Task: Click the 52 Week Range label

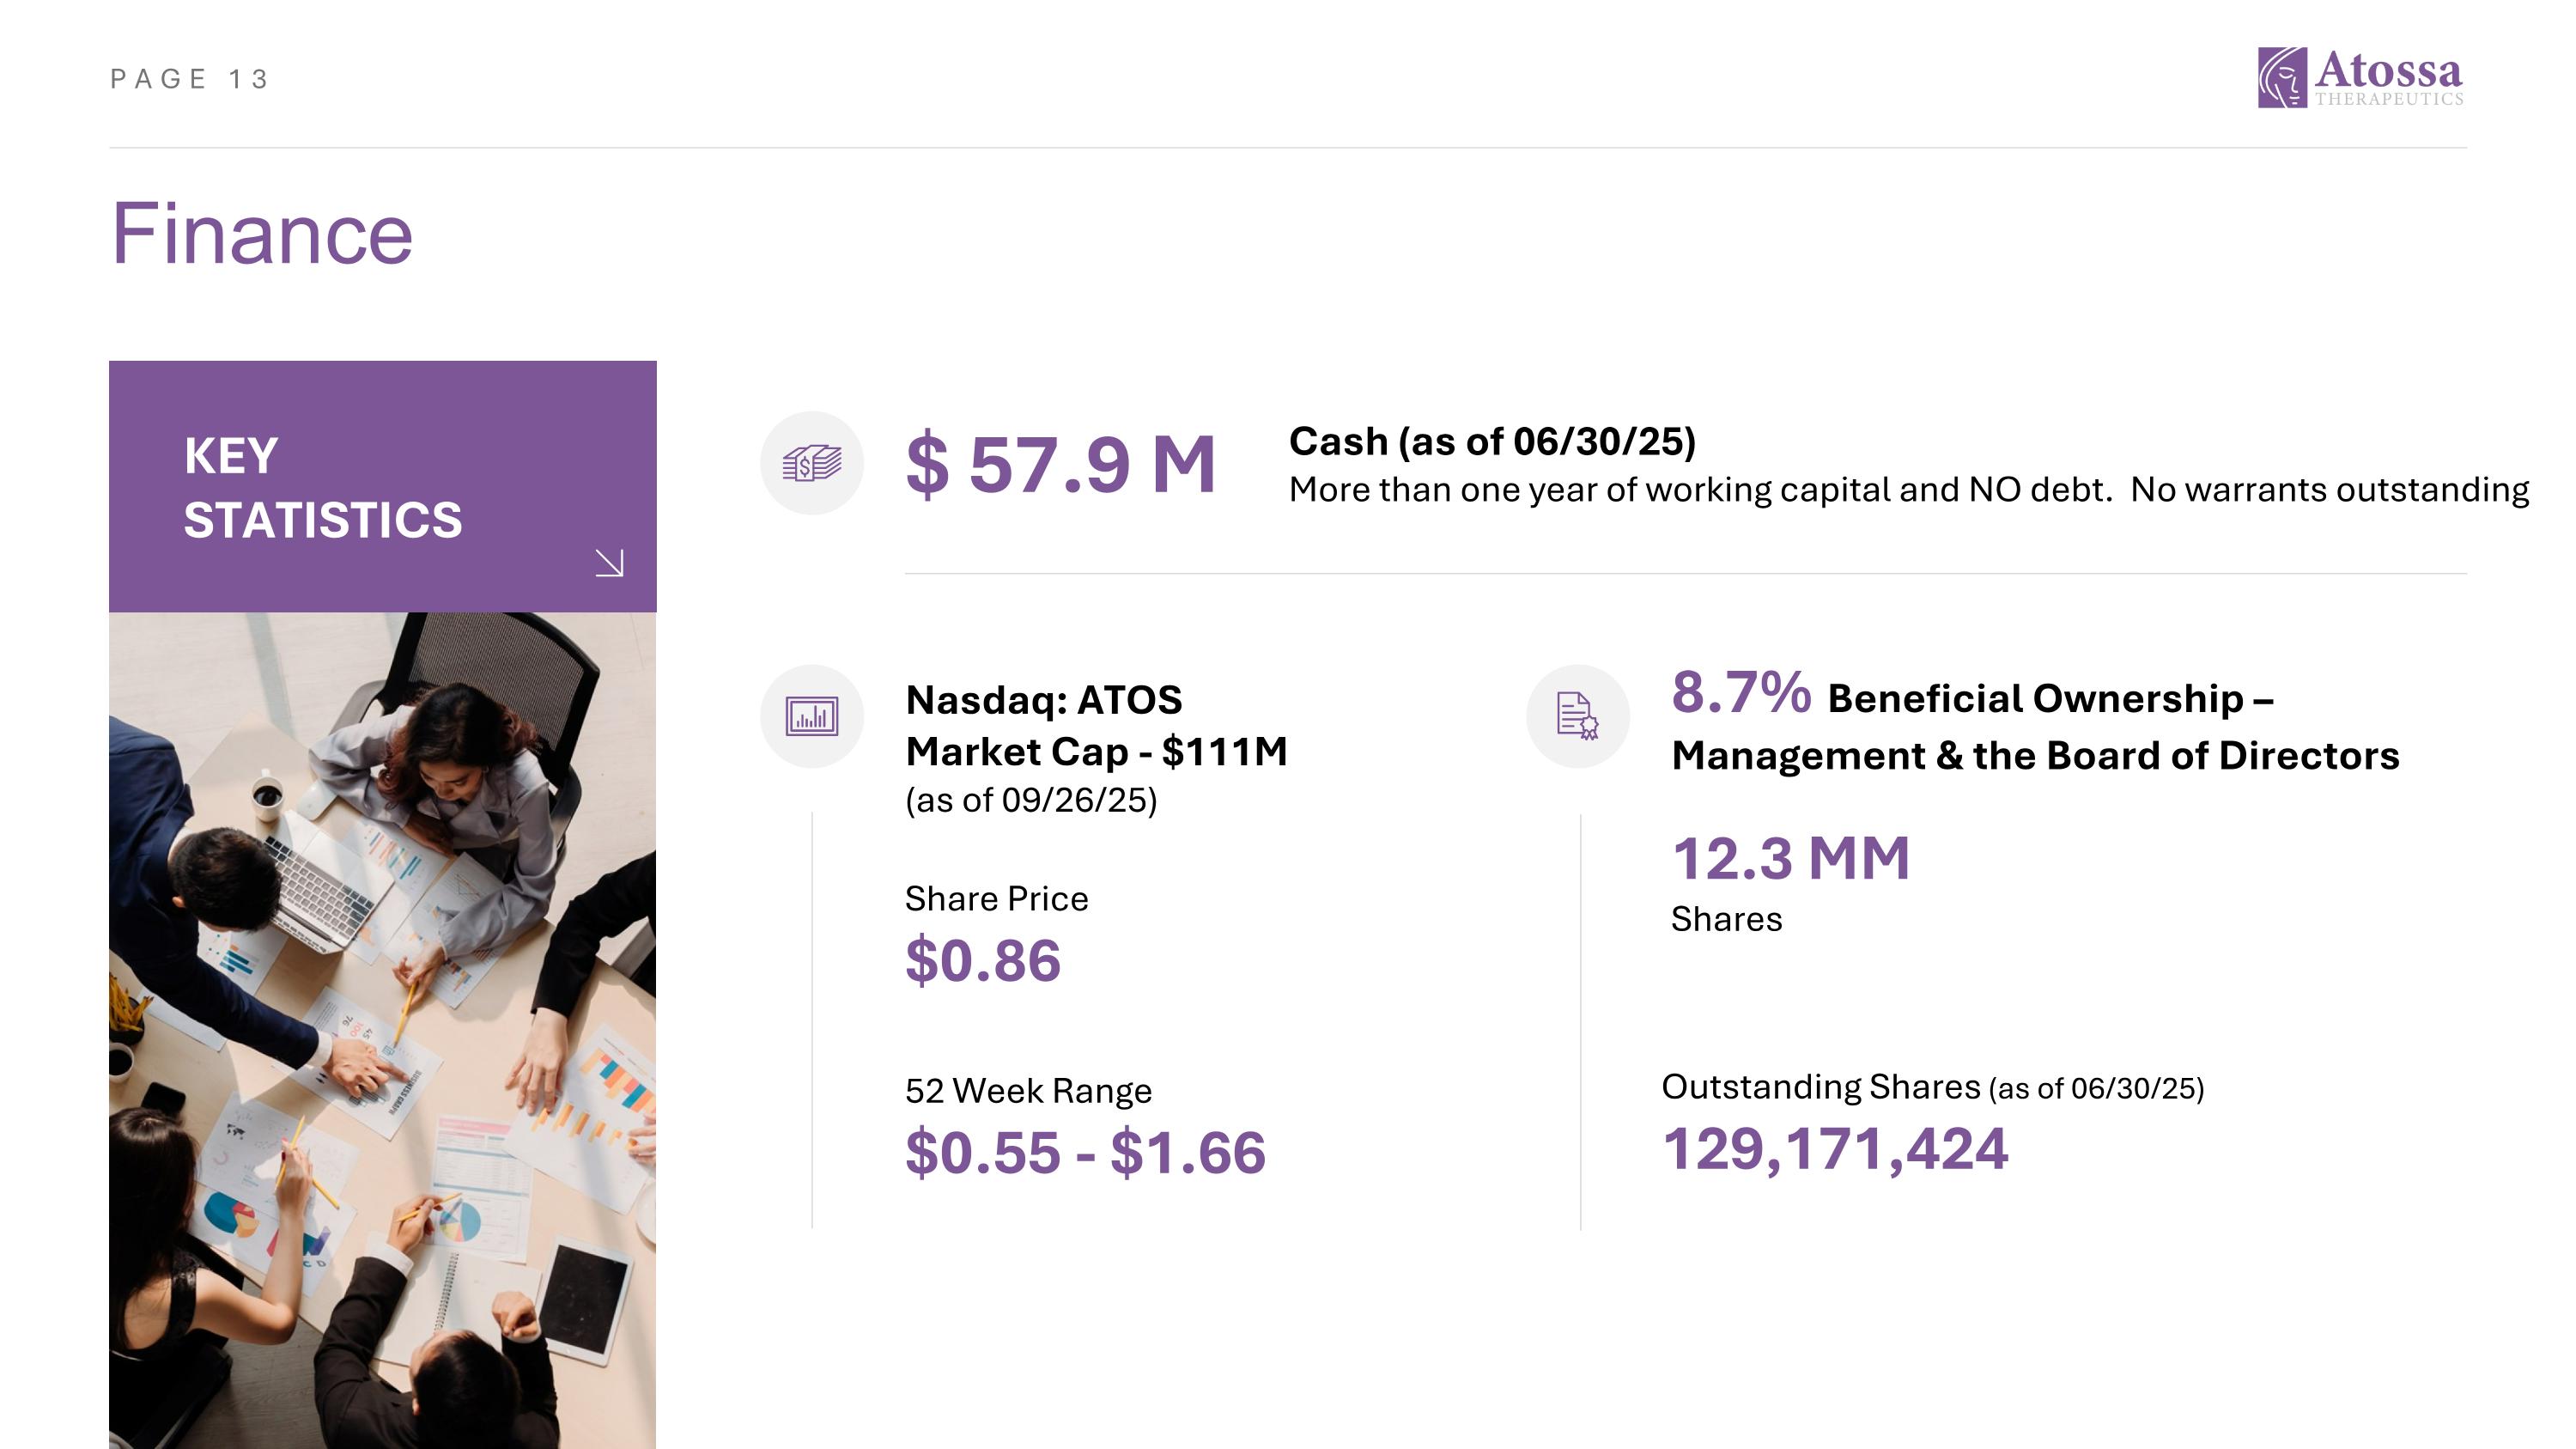Action: [x=1028, y=1090]
